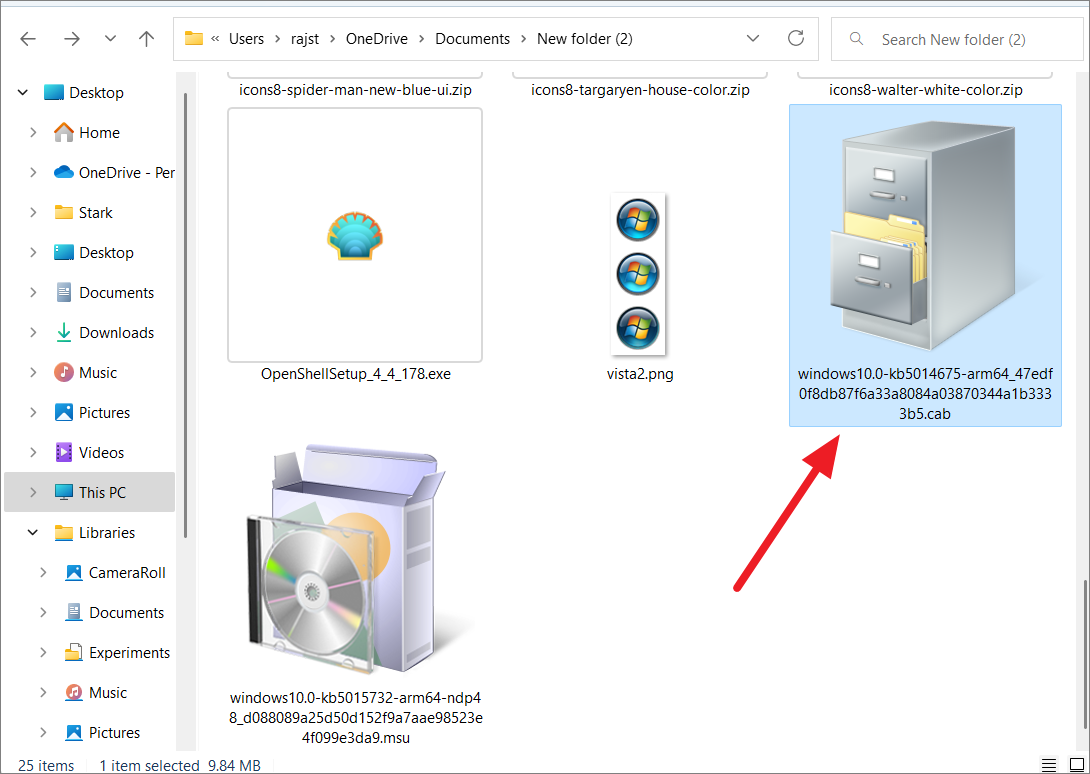Screen dimensions: 1090x774
Task: Open the recent locations dropdown chevron
Action: [110, 39]
